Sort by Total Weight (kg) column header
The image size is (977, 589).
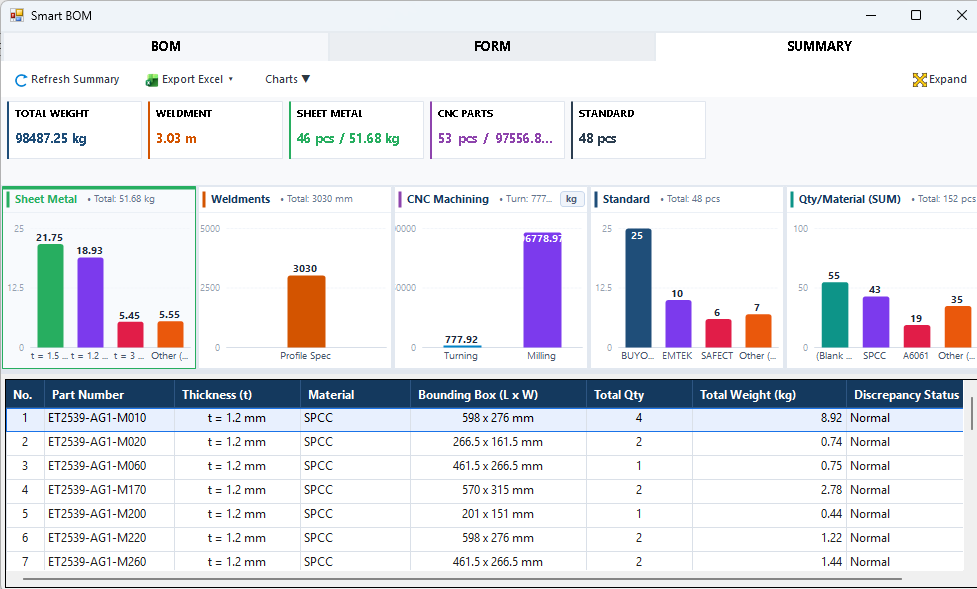(769, 395)
